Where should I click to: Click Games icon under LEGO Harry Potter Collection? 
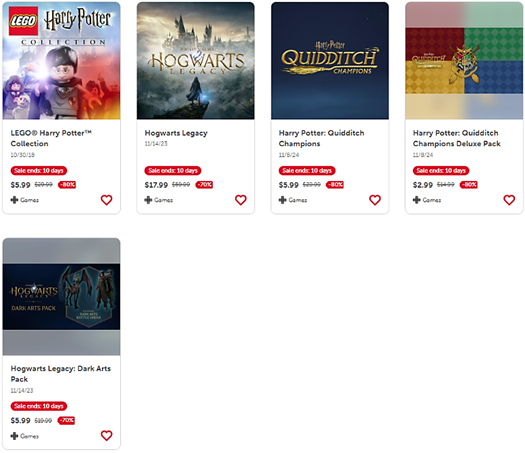[14, 200]
